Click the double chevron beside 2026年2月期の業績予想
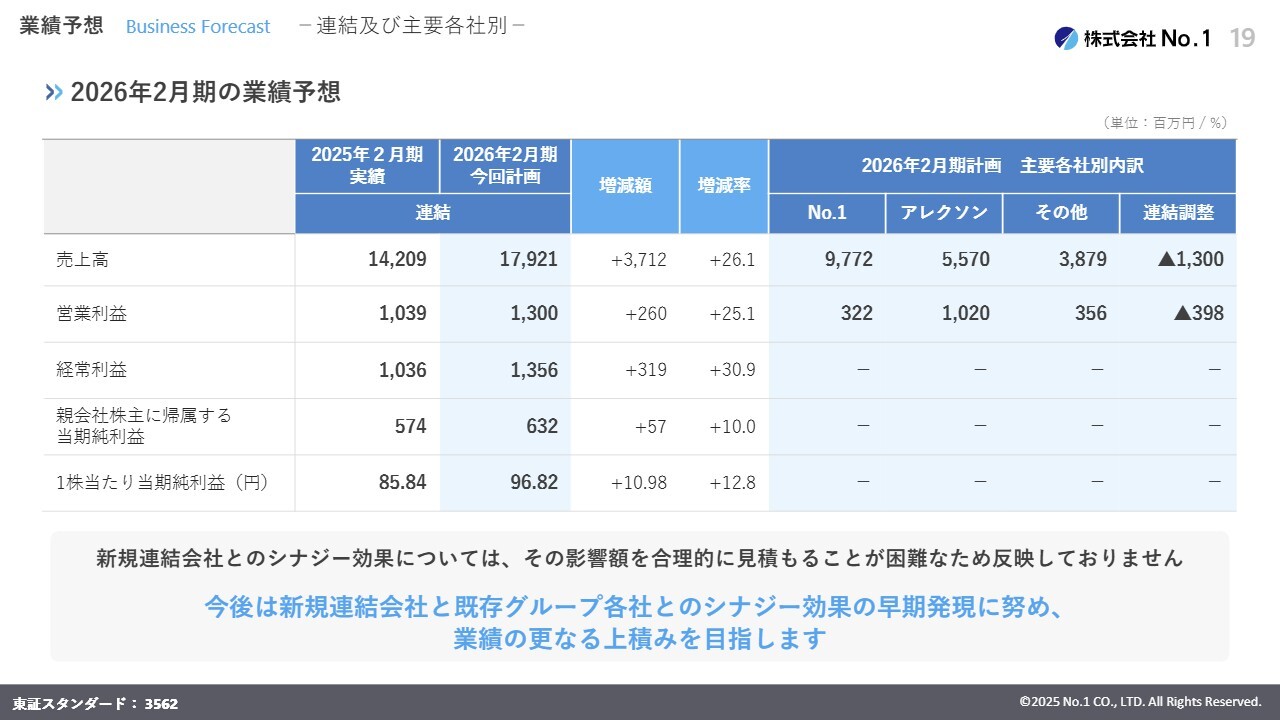Viewport: 1280px width, 720px height. [x=54, y=93]
